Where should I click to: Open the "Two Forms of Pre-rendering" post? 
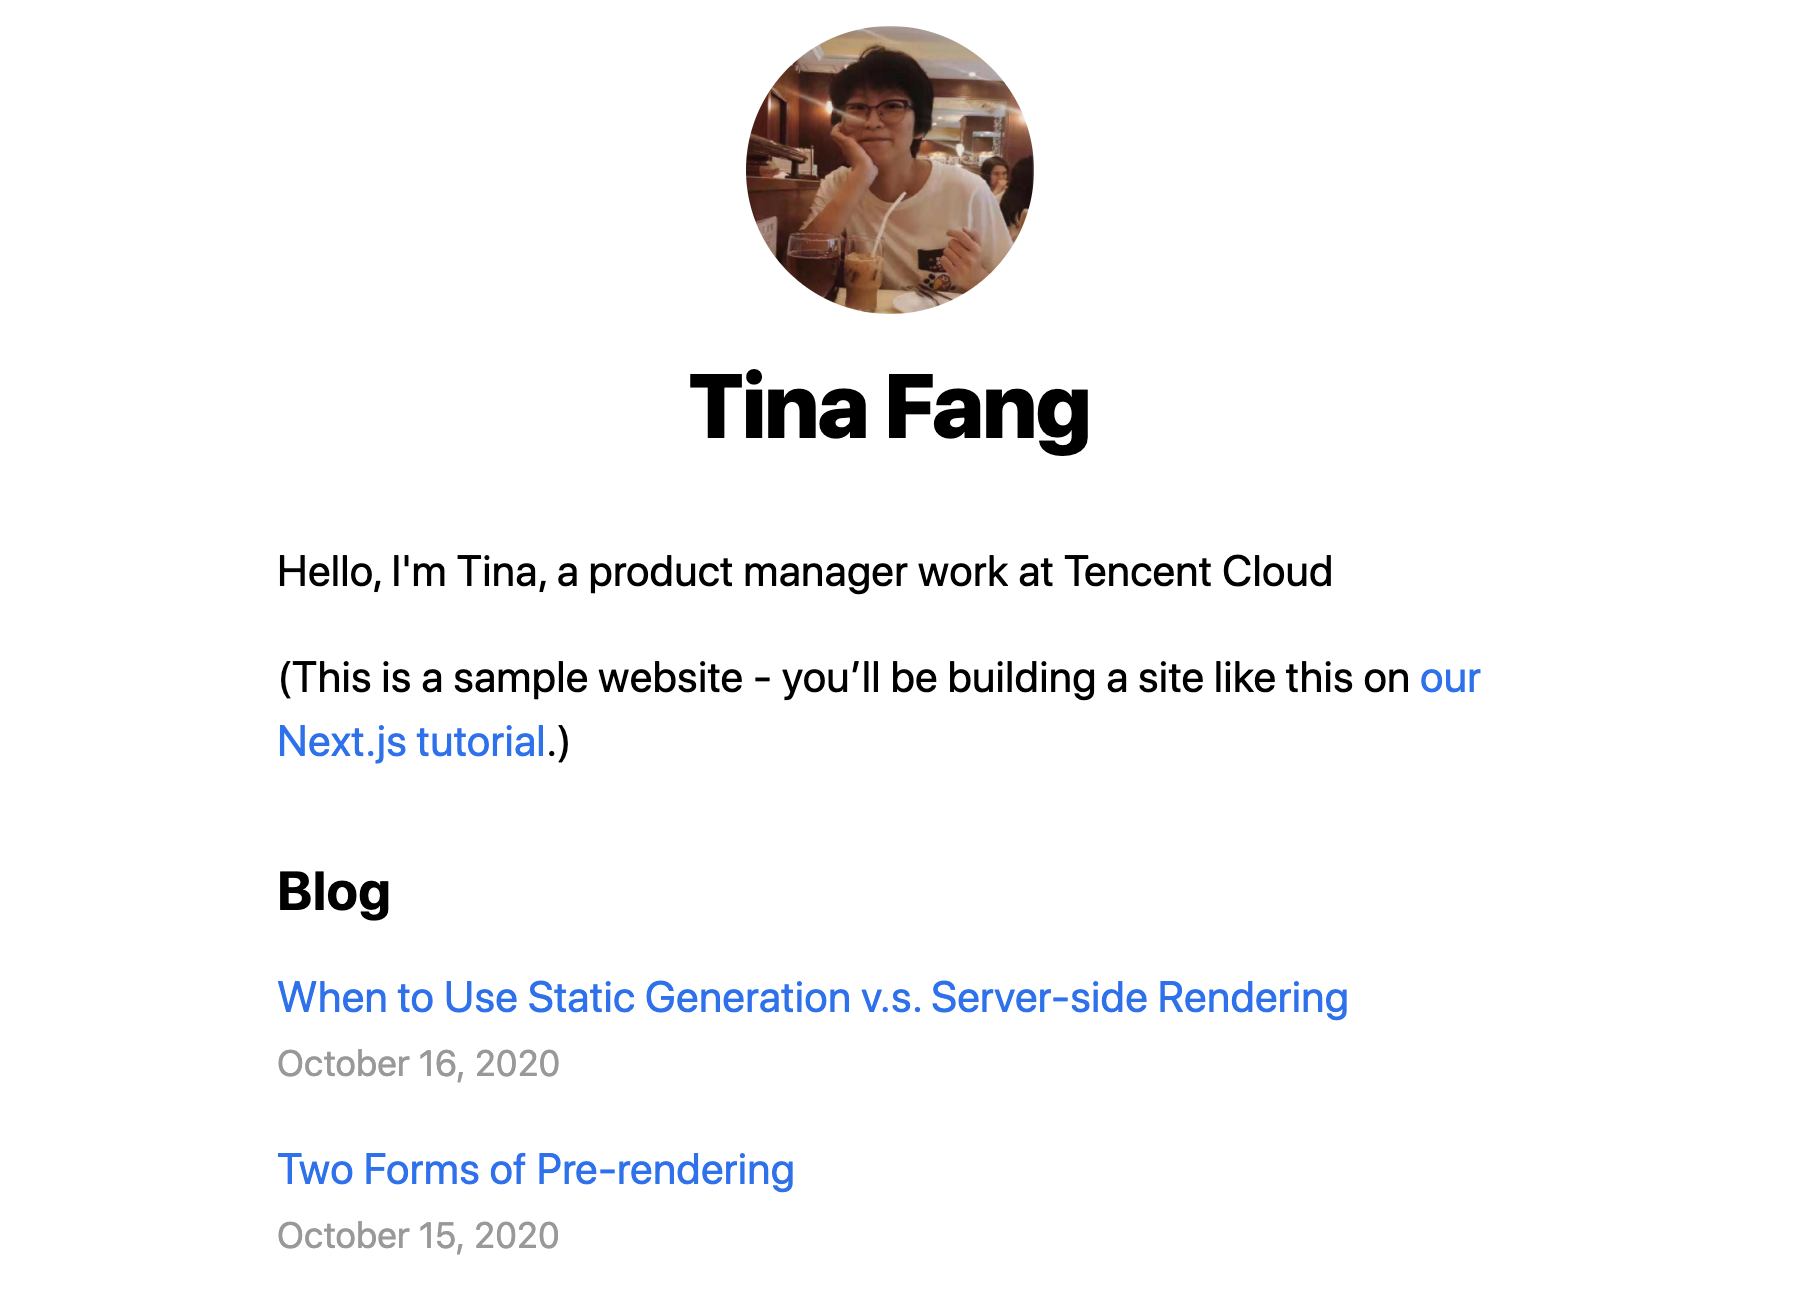tap(535, 1170)
